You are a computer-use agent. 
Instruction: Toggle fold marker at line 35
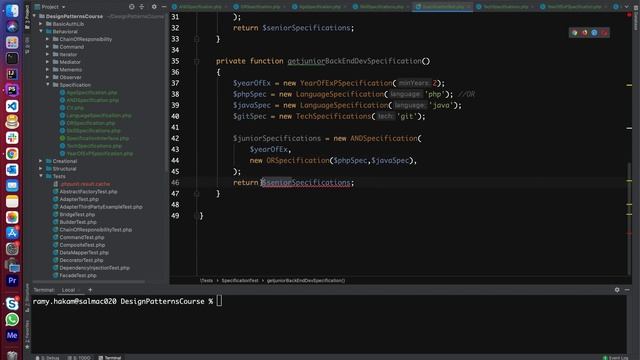pyautogui.click(x=197, y=61)
